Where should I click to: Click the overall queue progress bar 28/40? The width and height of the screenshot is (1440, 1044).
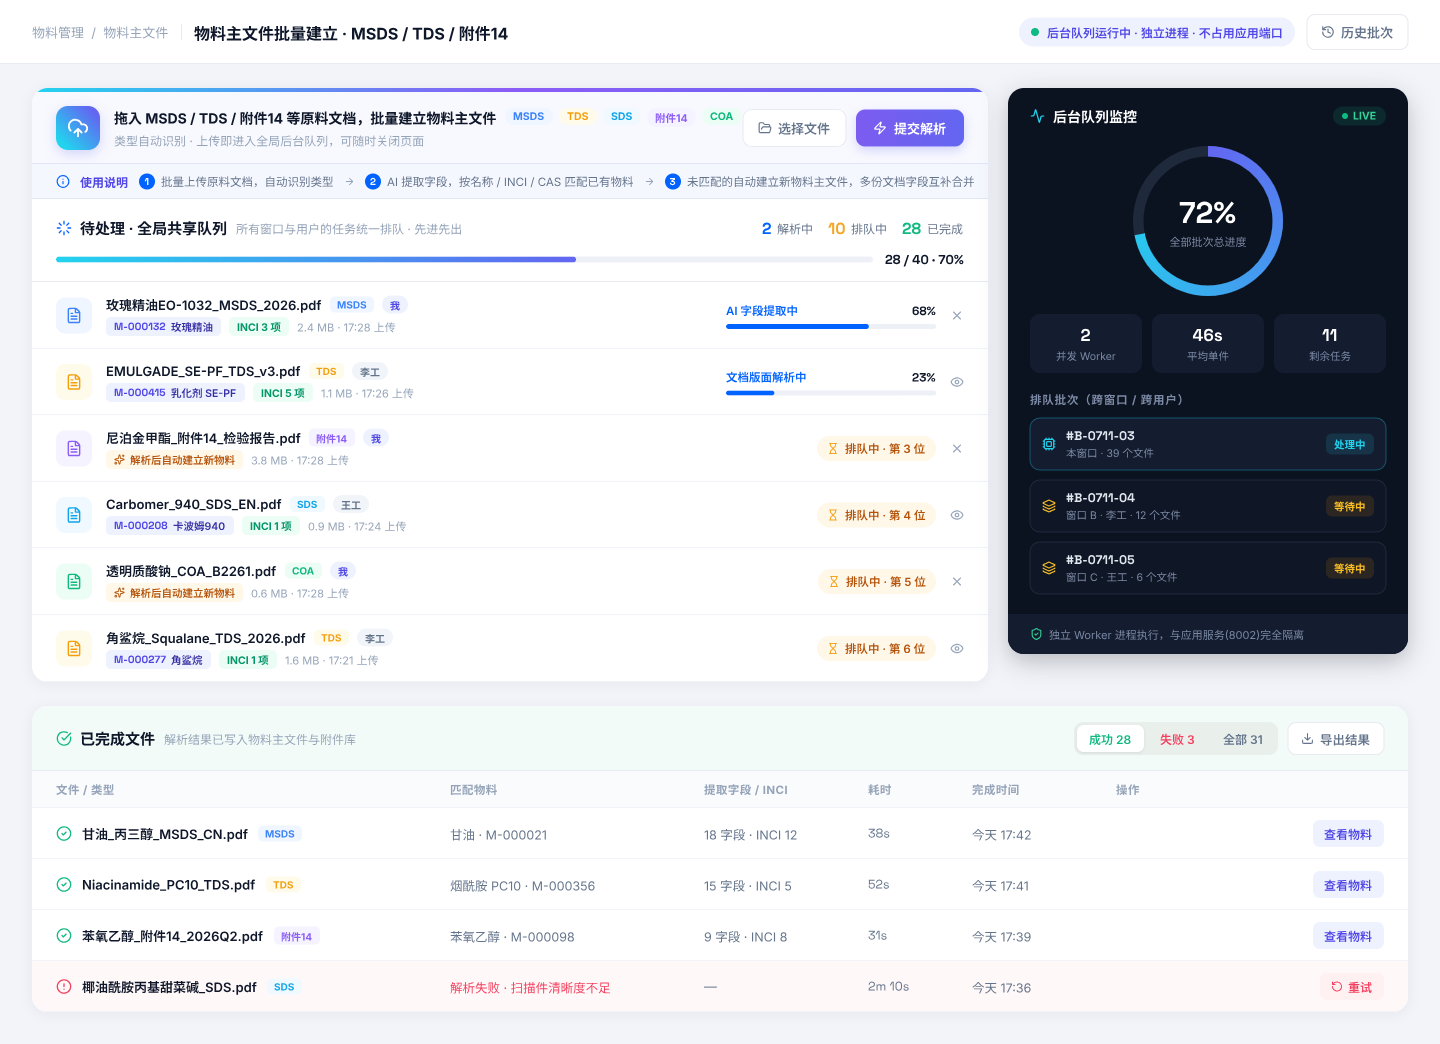tap(464, 259)
